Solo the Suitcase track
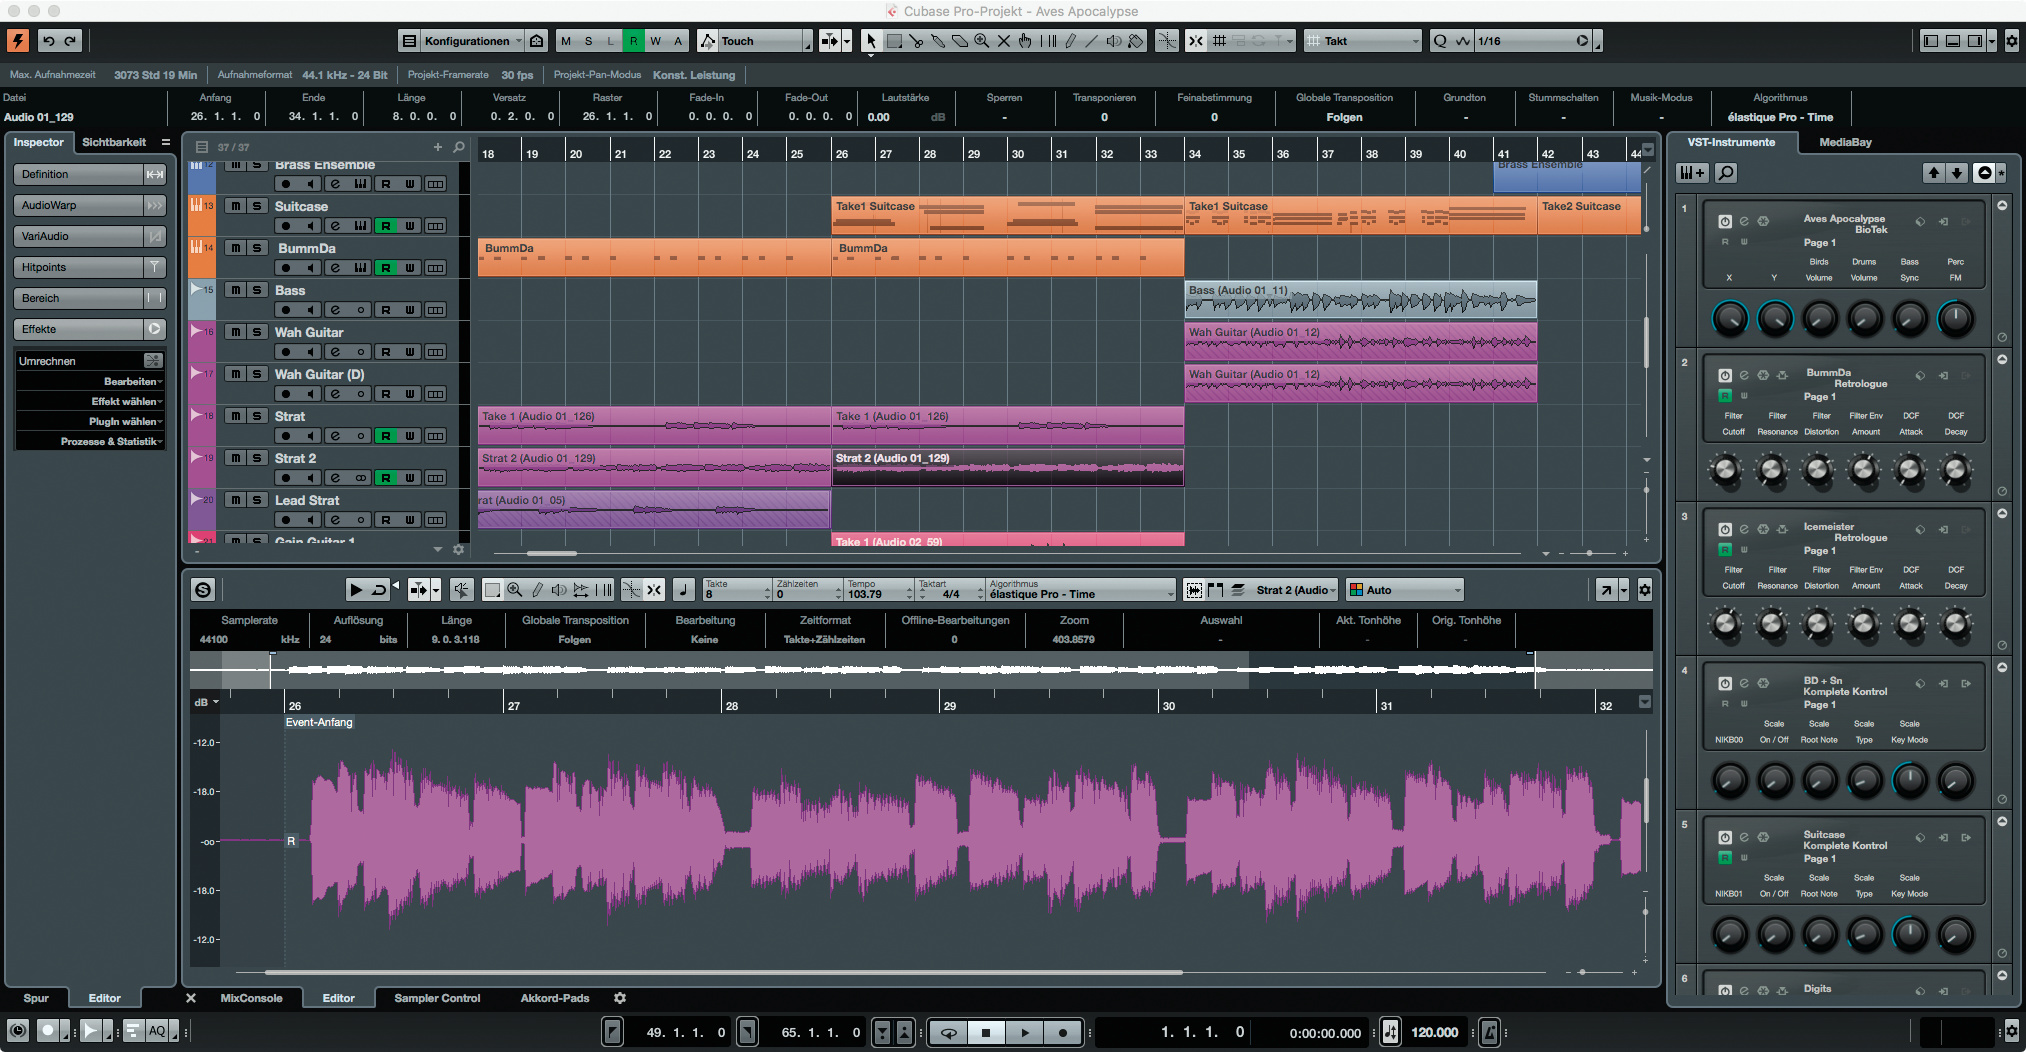The image size is (2026, 1052). pyautogui.click(x=257, y=206)
